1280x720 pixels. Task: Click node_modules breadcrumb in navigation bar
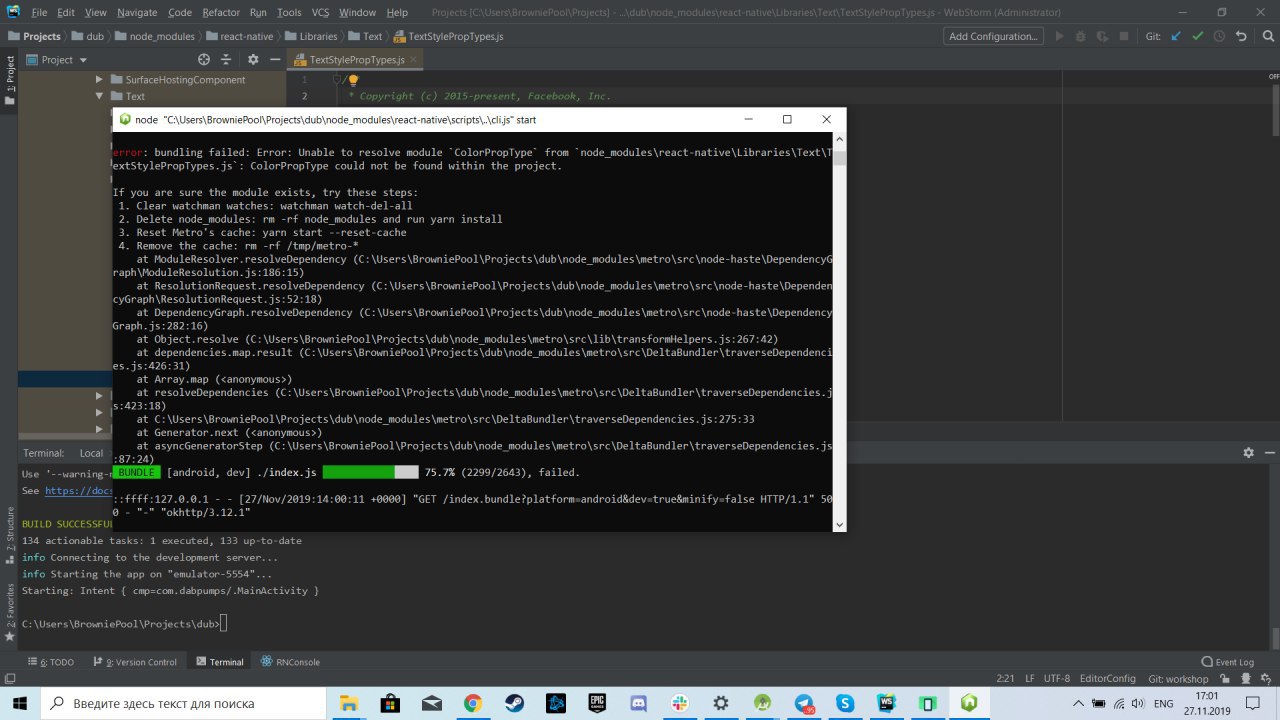(x=155, y=36)
